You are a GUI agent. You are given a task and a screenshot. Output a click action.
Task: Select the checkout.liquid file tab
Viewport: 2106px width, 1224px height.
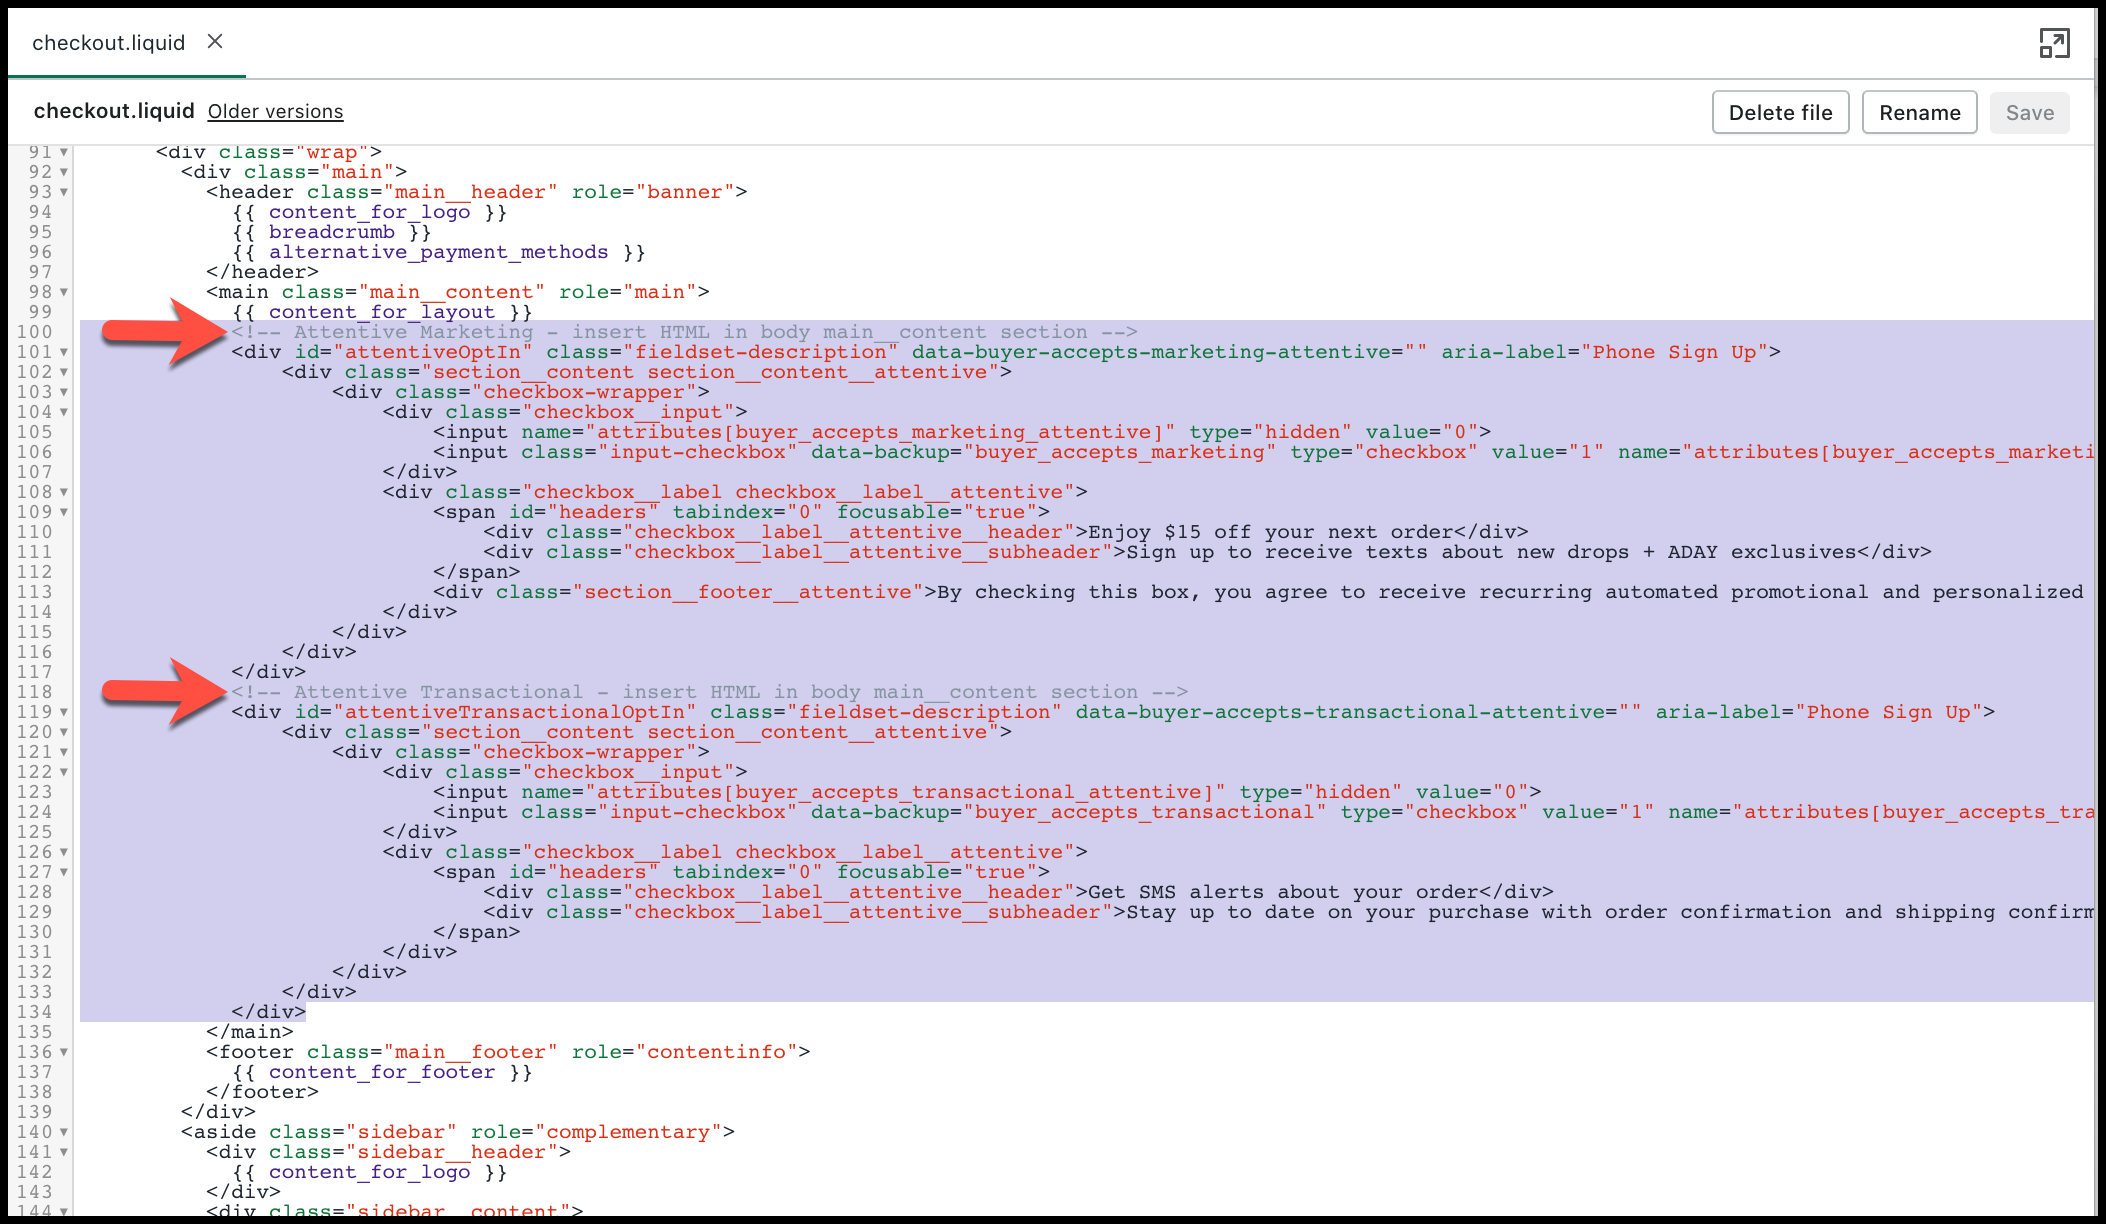click(x=108, y=43)
